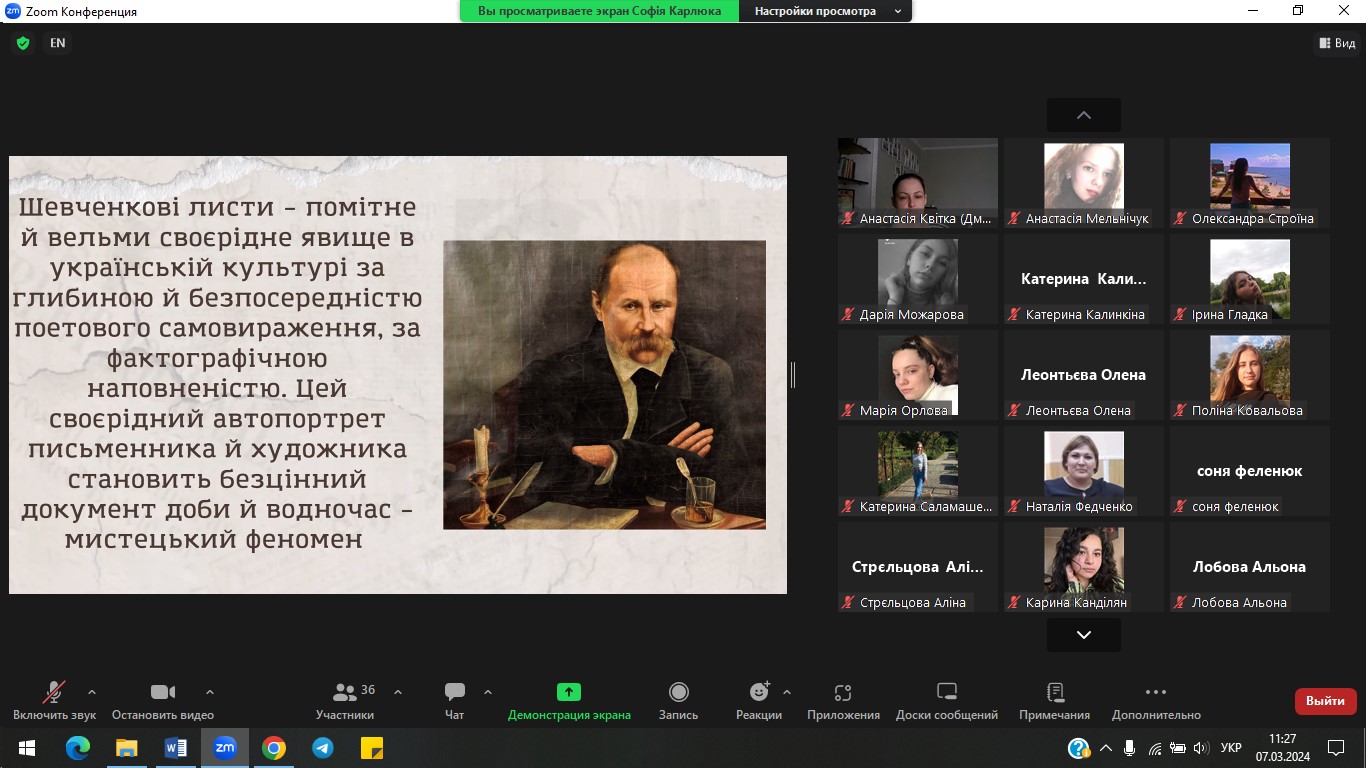
Task: Open Приложения apps panel
Action: tap(843, 700)
